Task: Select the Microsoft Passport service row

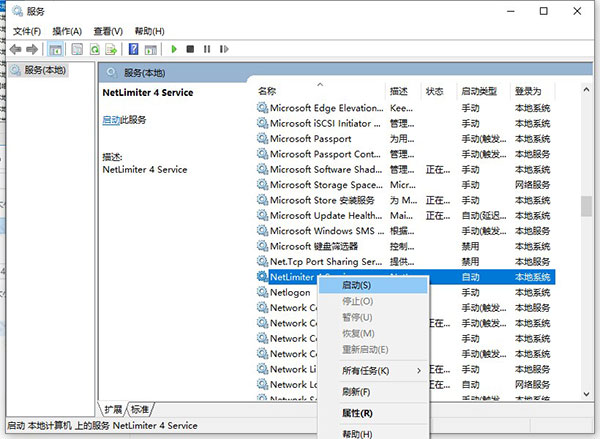Action: pos(310,139)
